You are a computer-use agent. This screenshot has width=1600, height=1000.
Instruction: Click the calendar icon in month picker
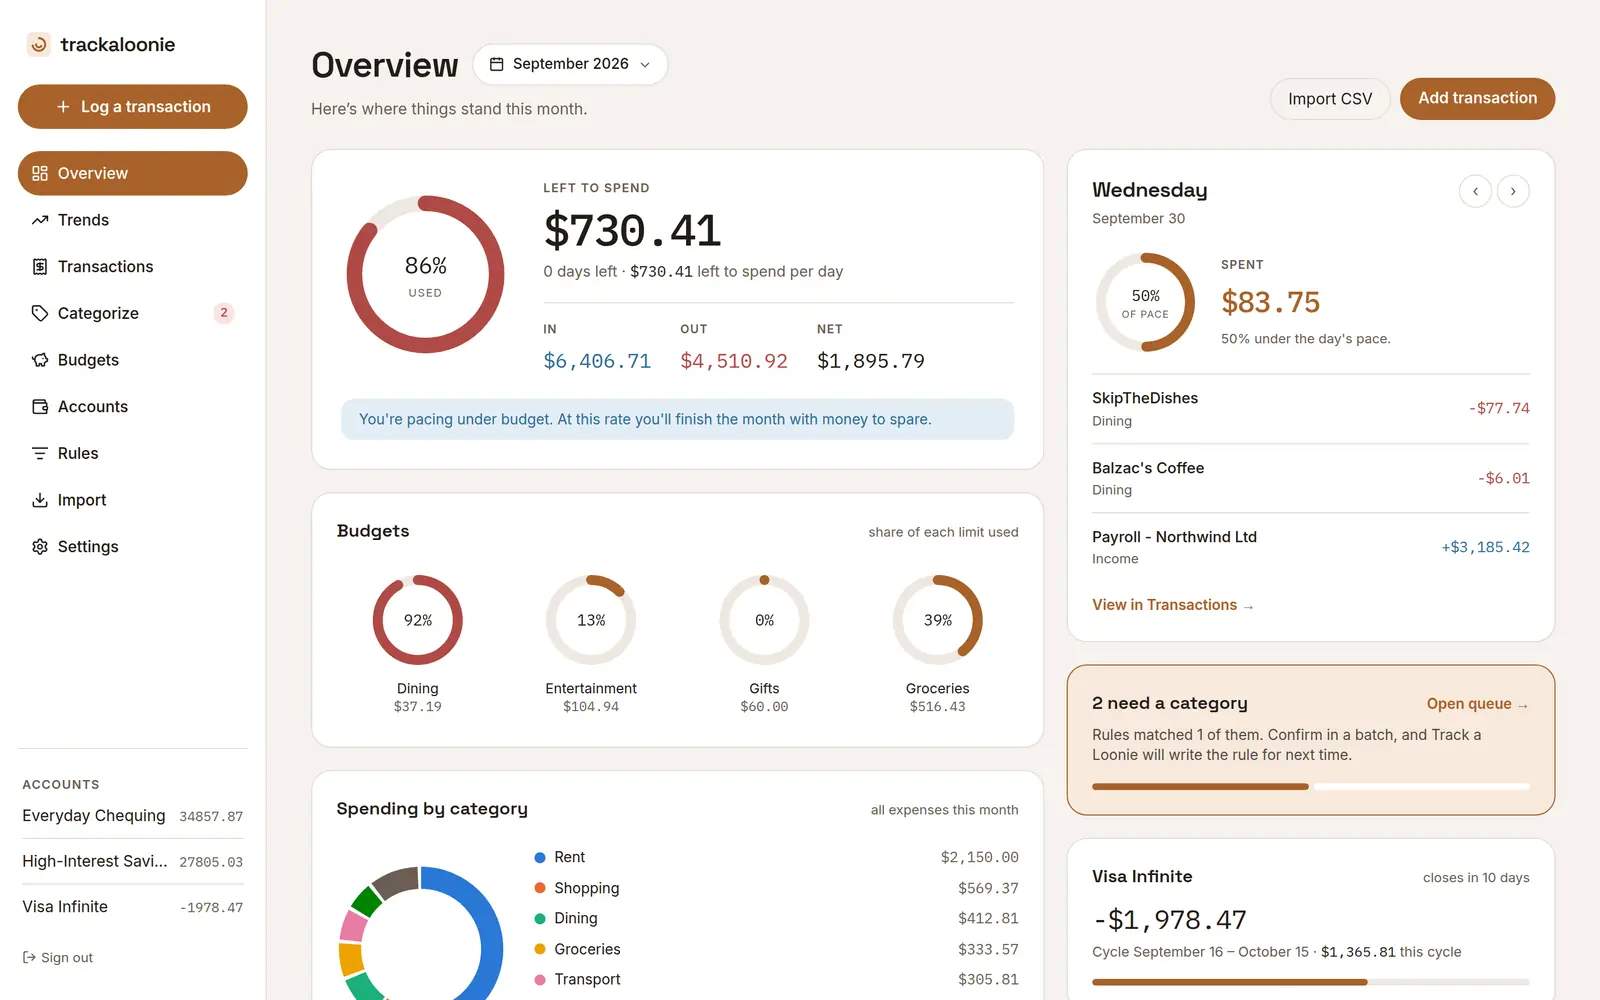(496, 64)
